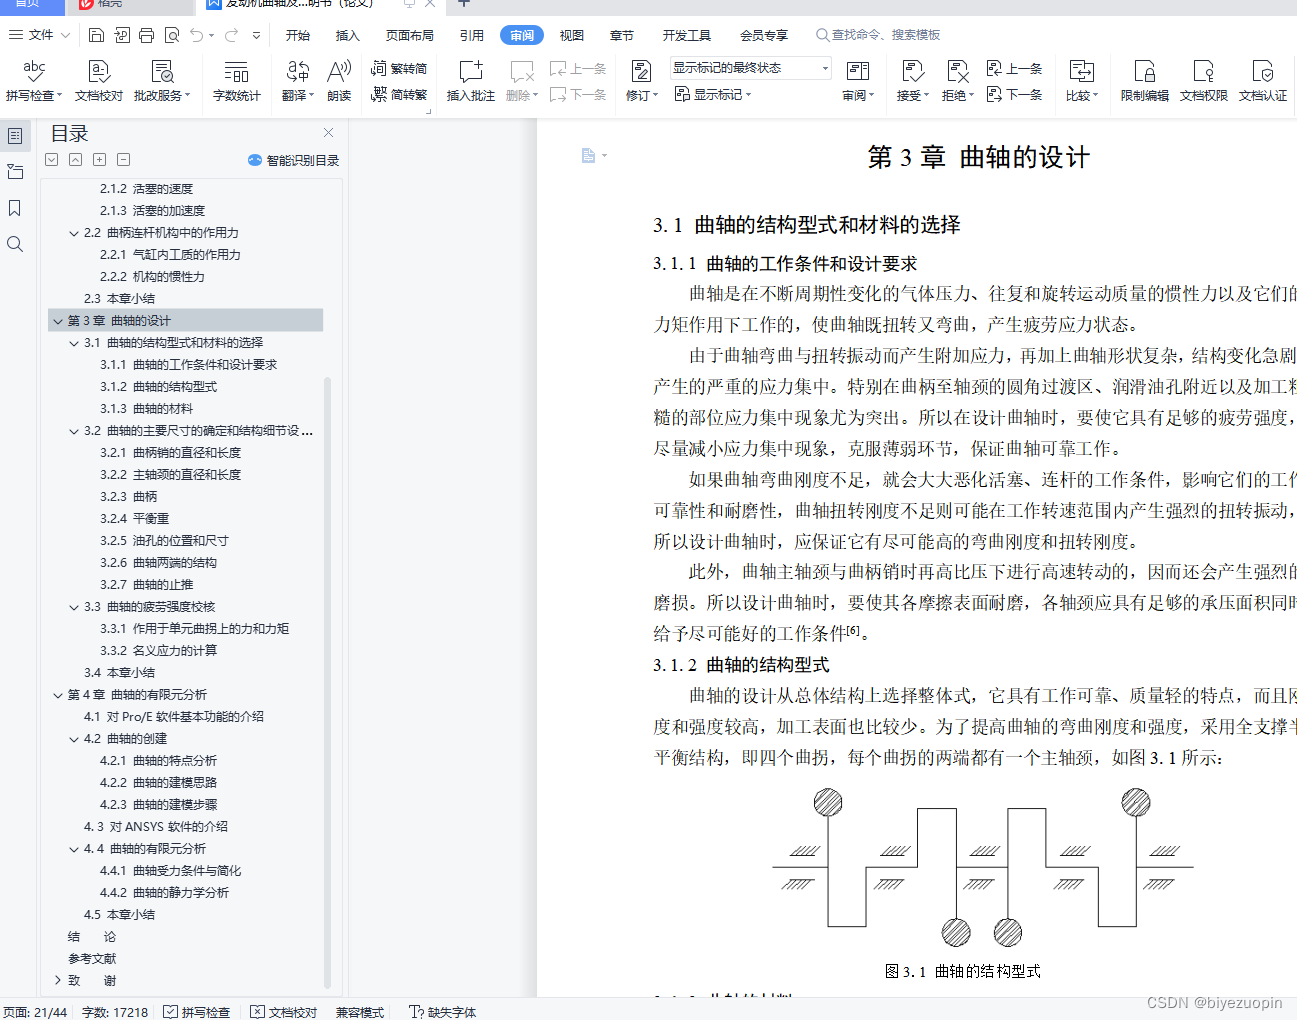Switch to the 开发工具 tab
The height and width of the screenshot is (1020, 1297).
click(686, 35)
